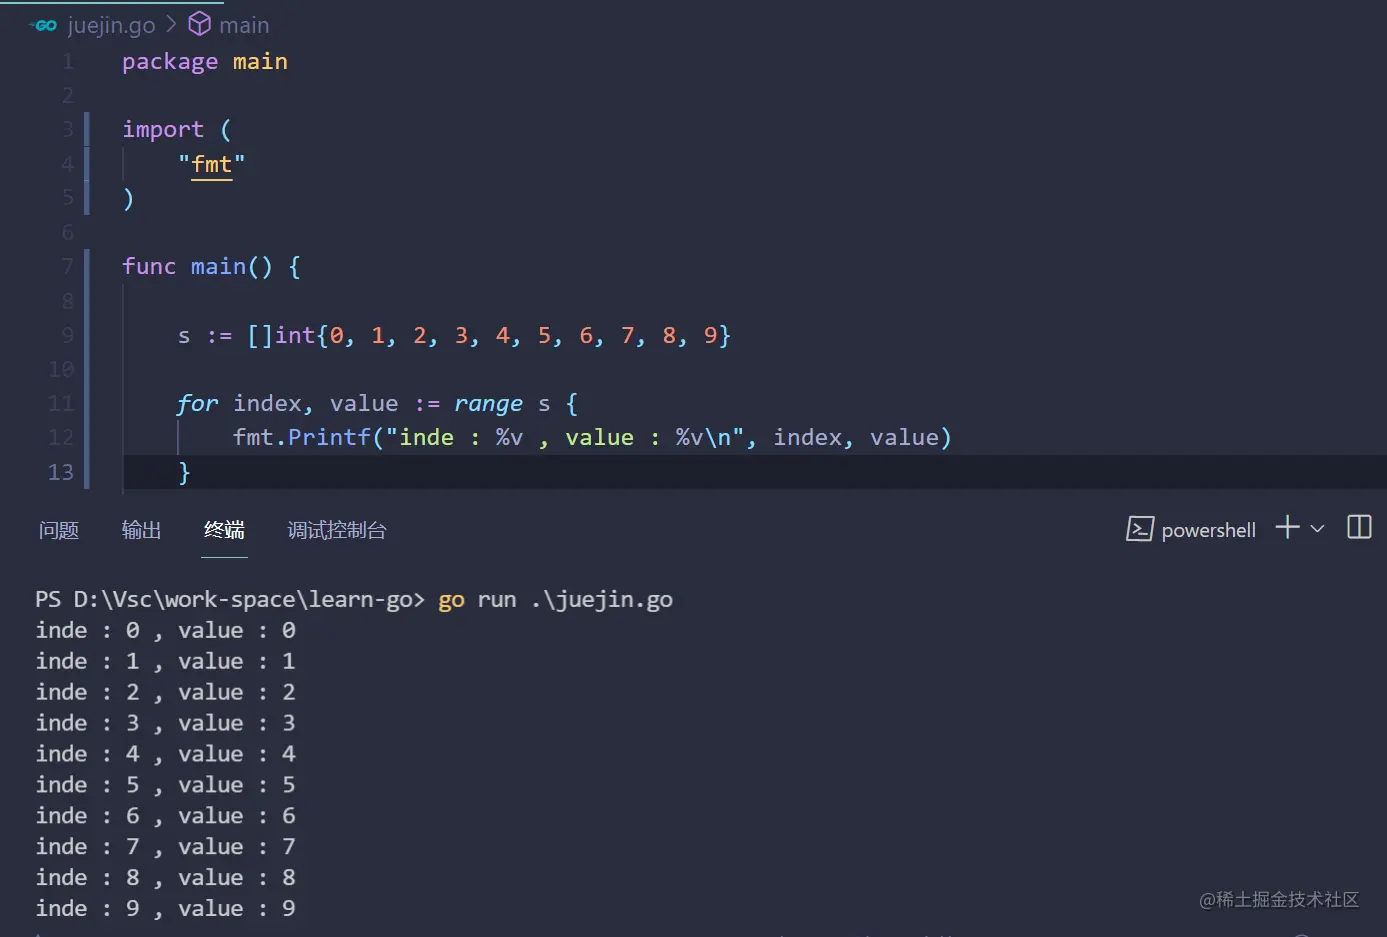
Task: Click the powershell terminal label
Action: pyautogui.click(x=1208, y=530)
